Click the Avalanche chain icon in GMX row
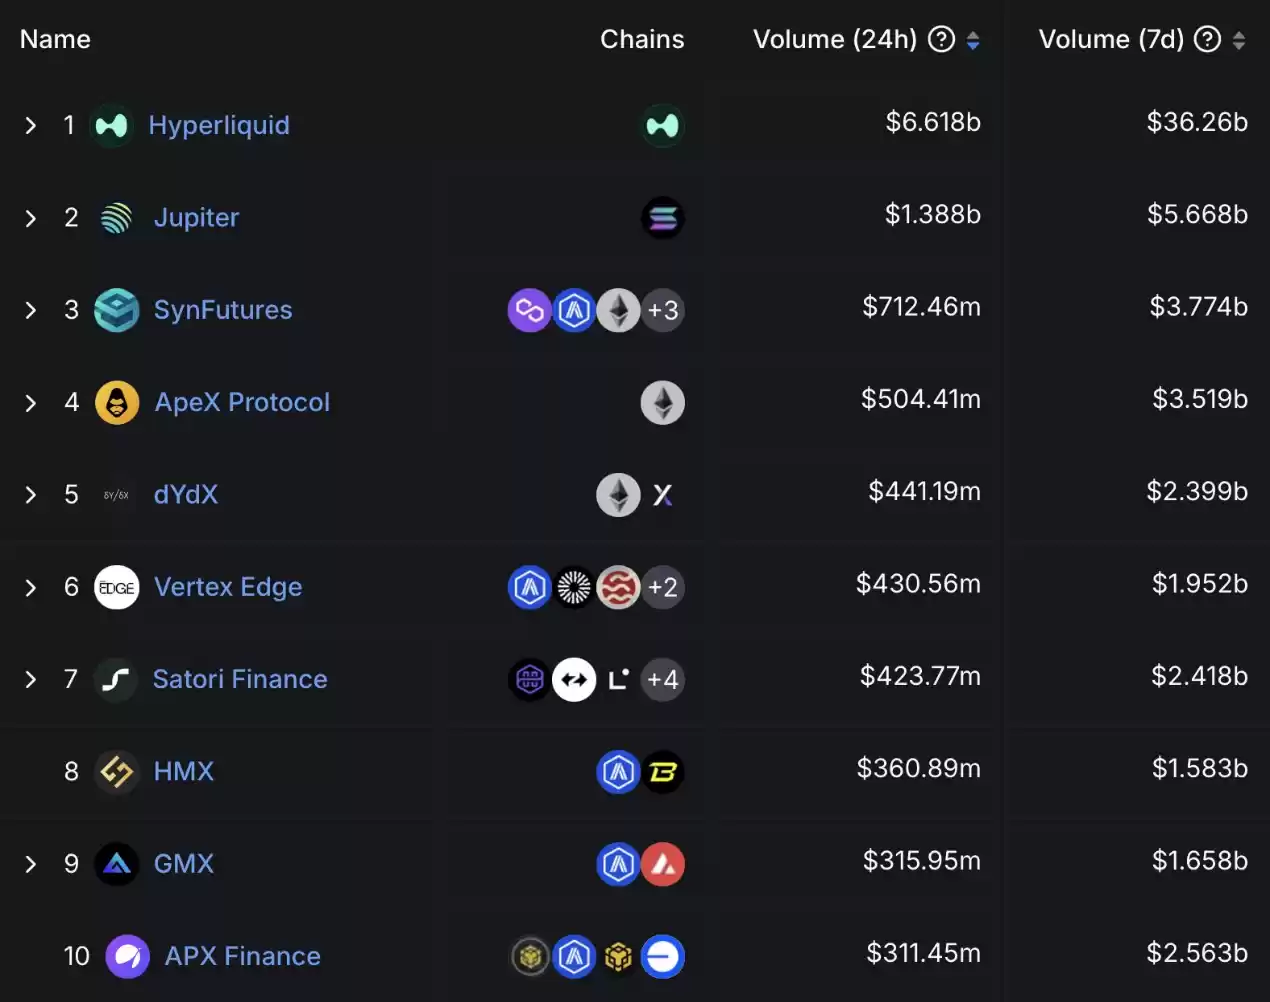The width and height of the screenshot is (1270, 1002). (662, 865)
